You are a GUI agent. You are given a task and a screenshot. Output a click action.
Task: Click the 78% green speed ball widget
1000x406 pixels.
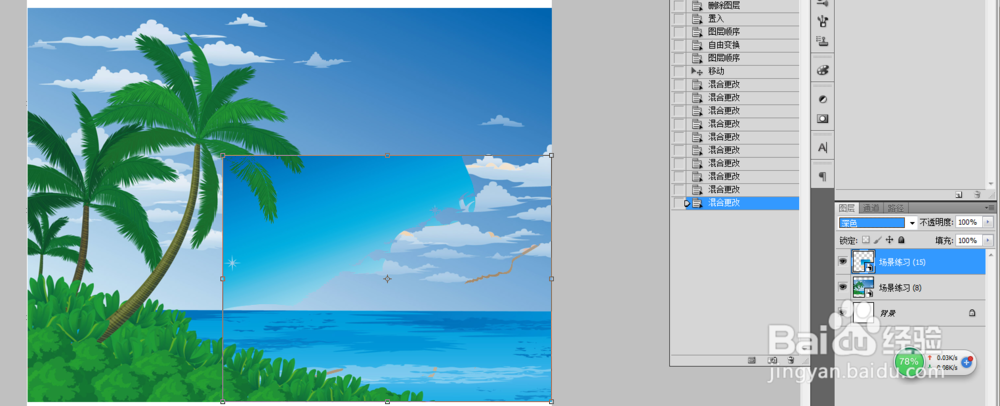(x=909, y=361)
